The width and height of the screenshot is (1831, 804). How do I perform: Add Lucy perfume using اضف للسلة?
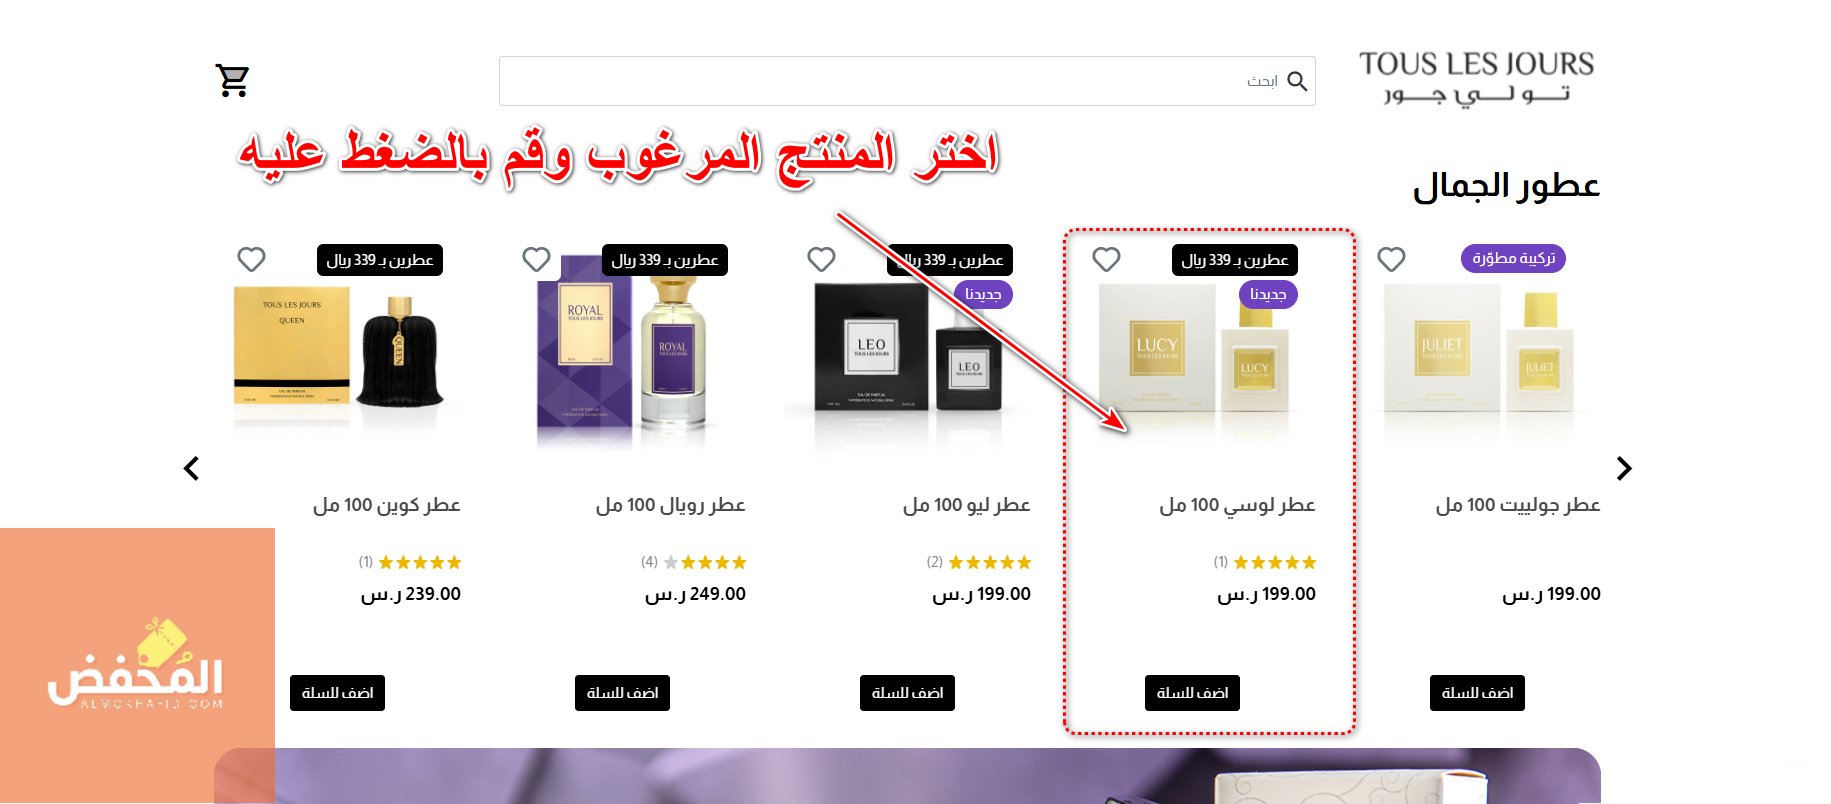(x=1192, y=693)
